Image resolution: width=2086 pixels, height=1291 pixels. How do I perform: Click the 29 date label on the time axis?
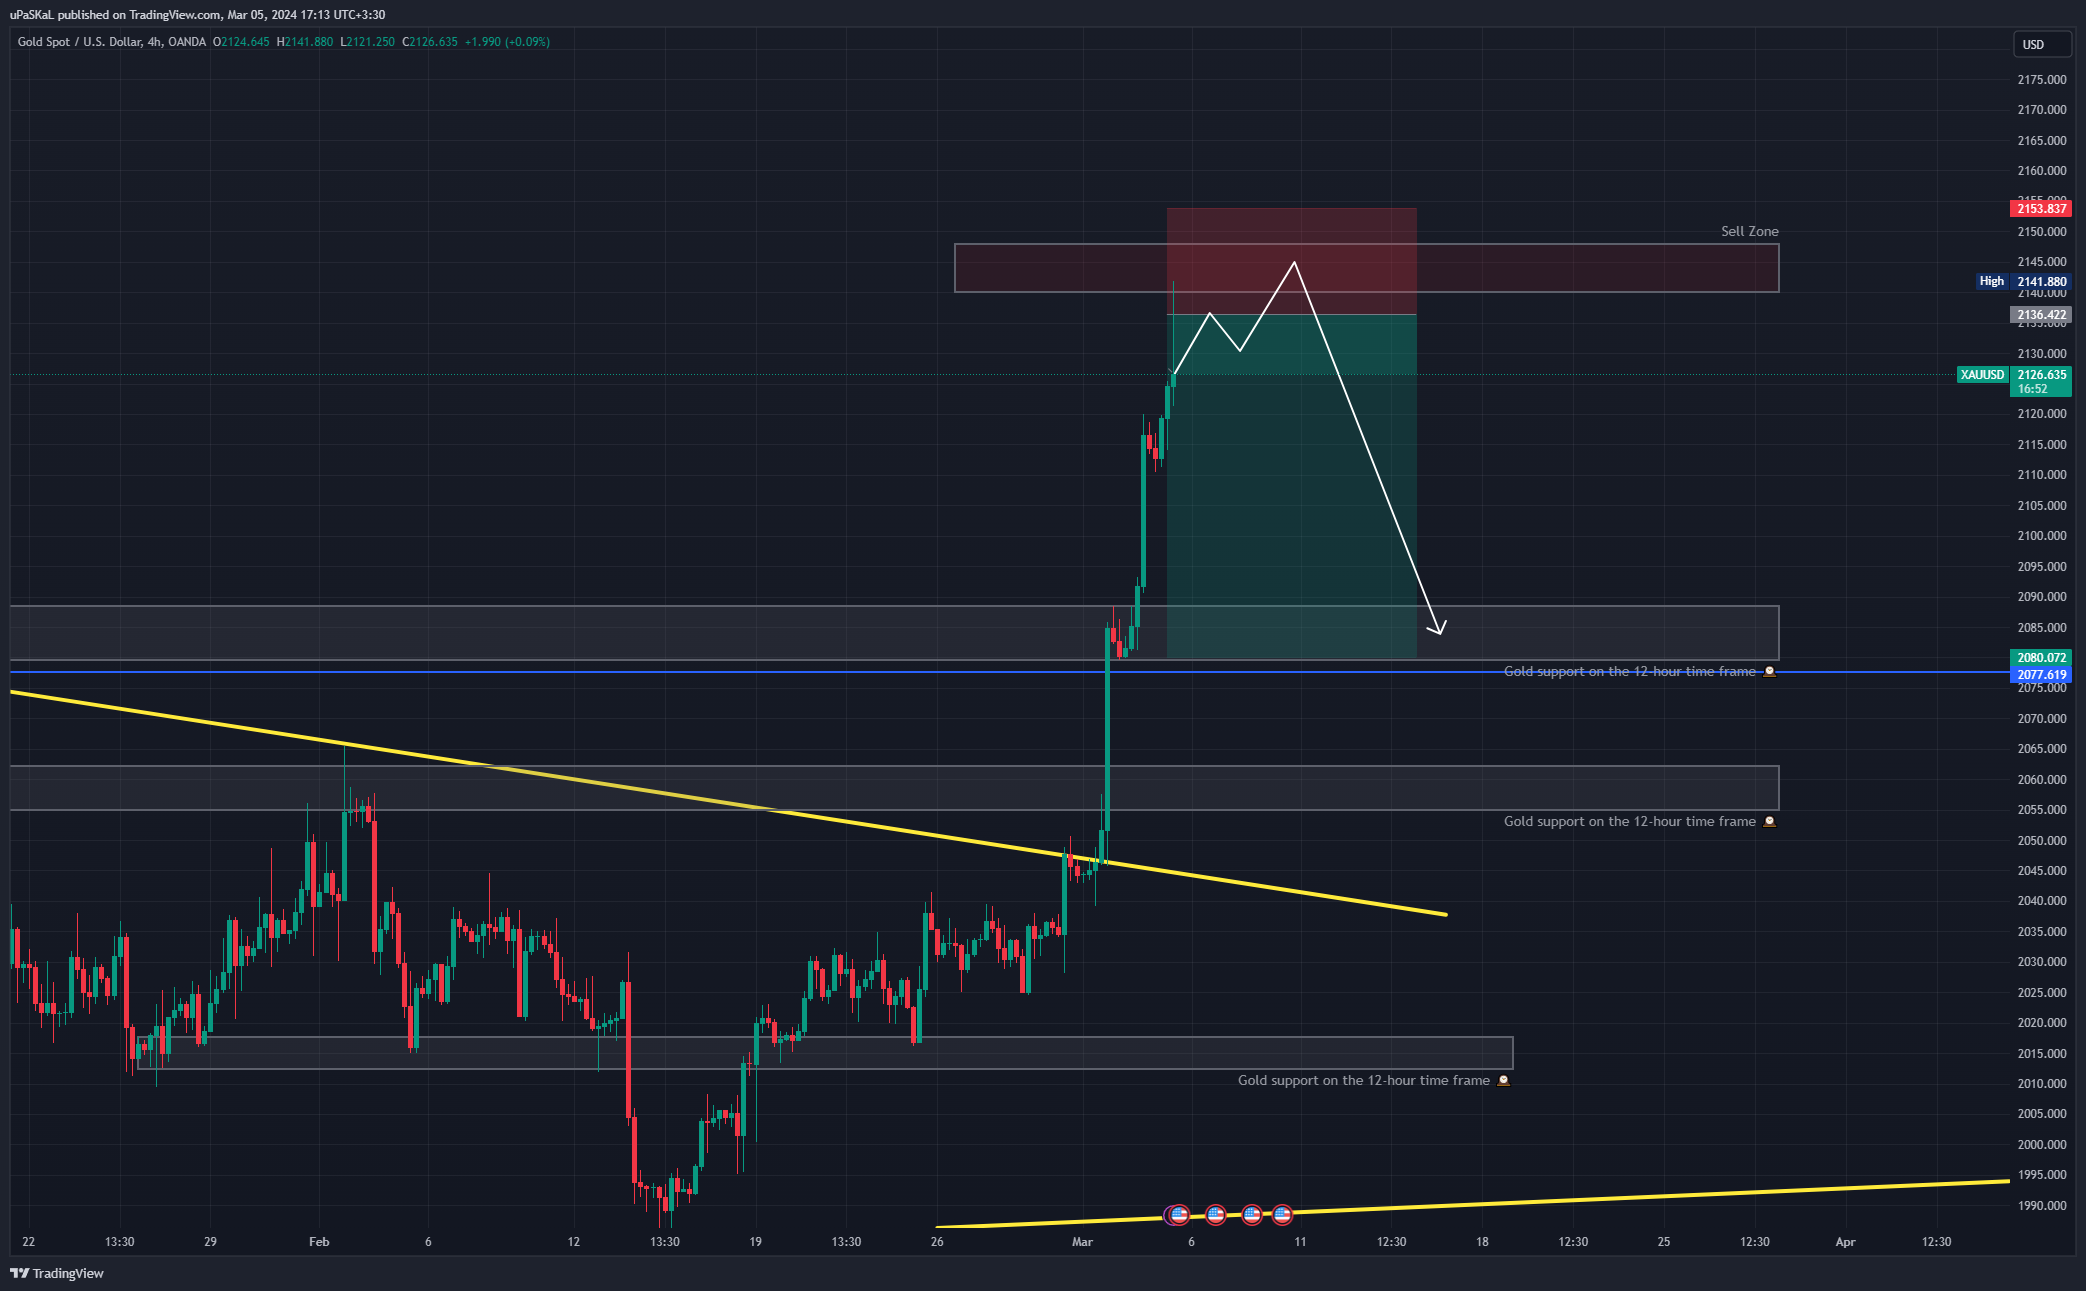(x=210, y=1242)
